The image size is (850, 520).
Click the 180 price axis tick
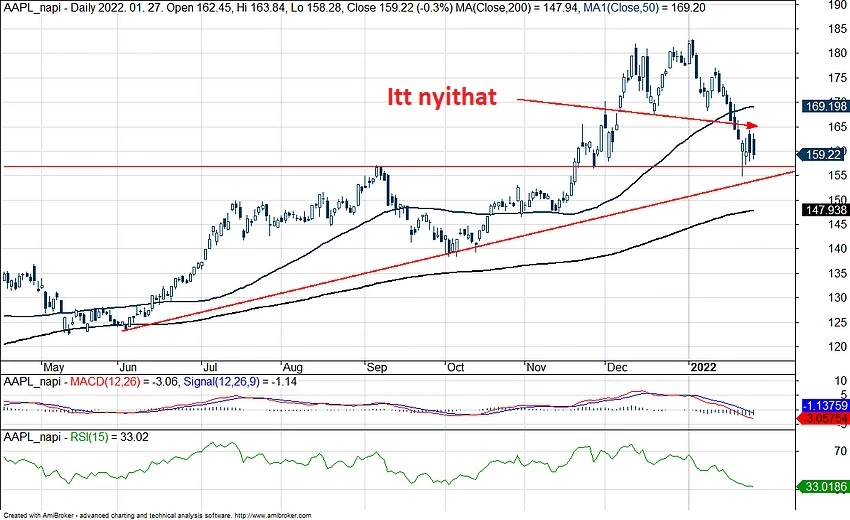coord(838,53)
